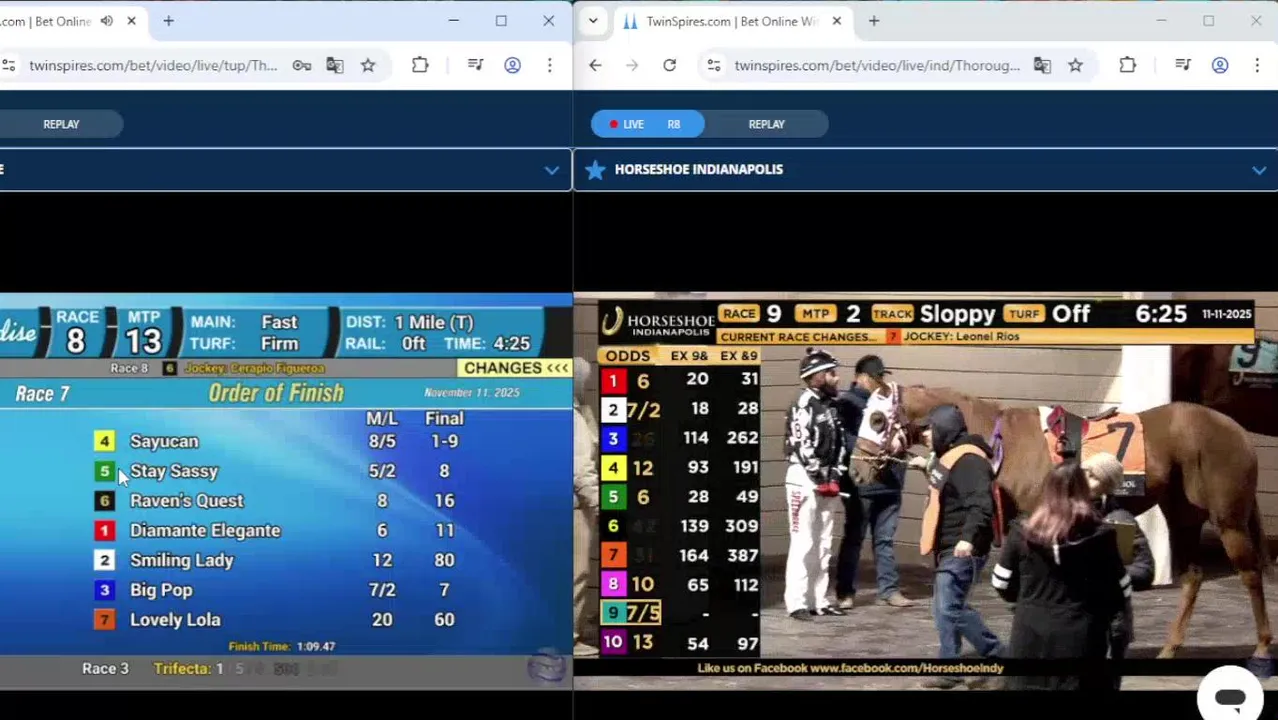Click the Horseshoe Indianapolis live video feed
The height and width of the screenshot is (720, 1278).
(925, 490)
